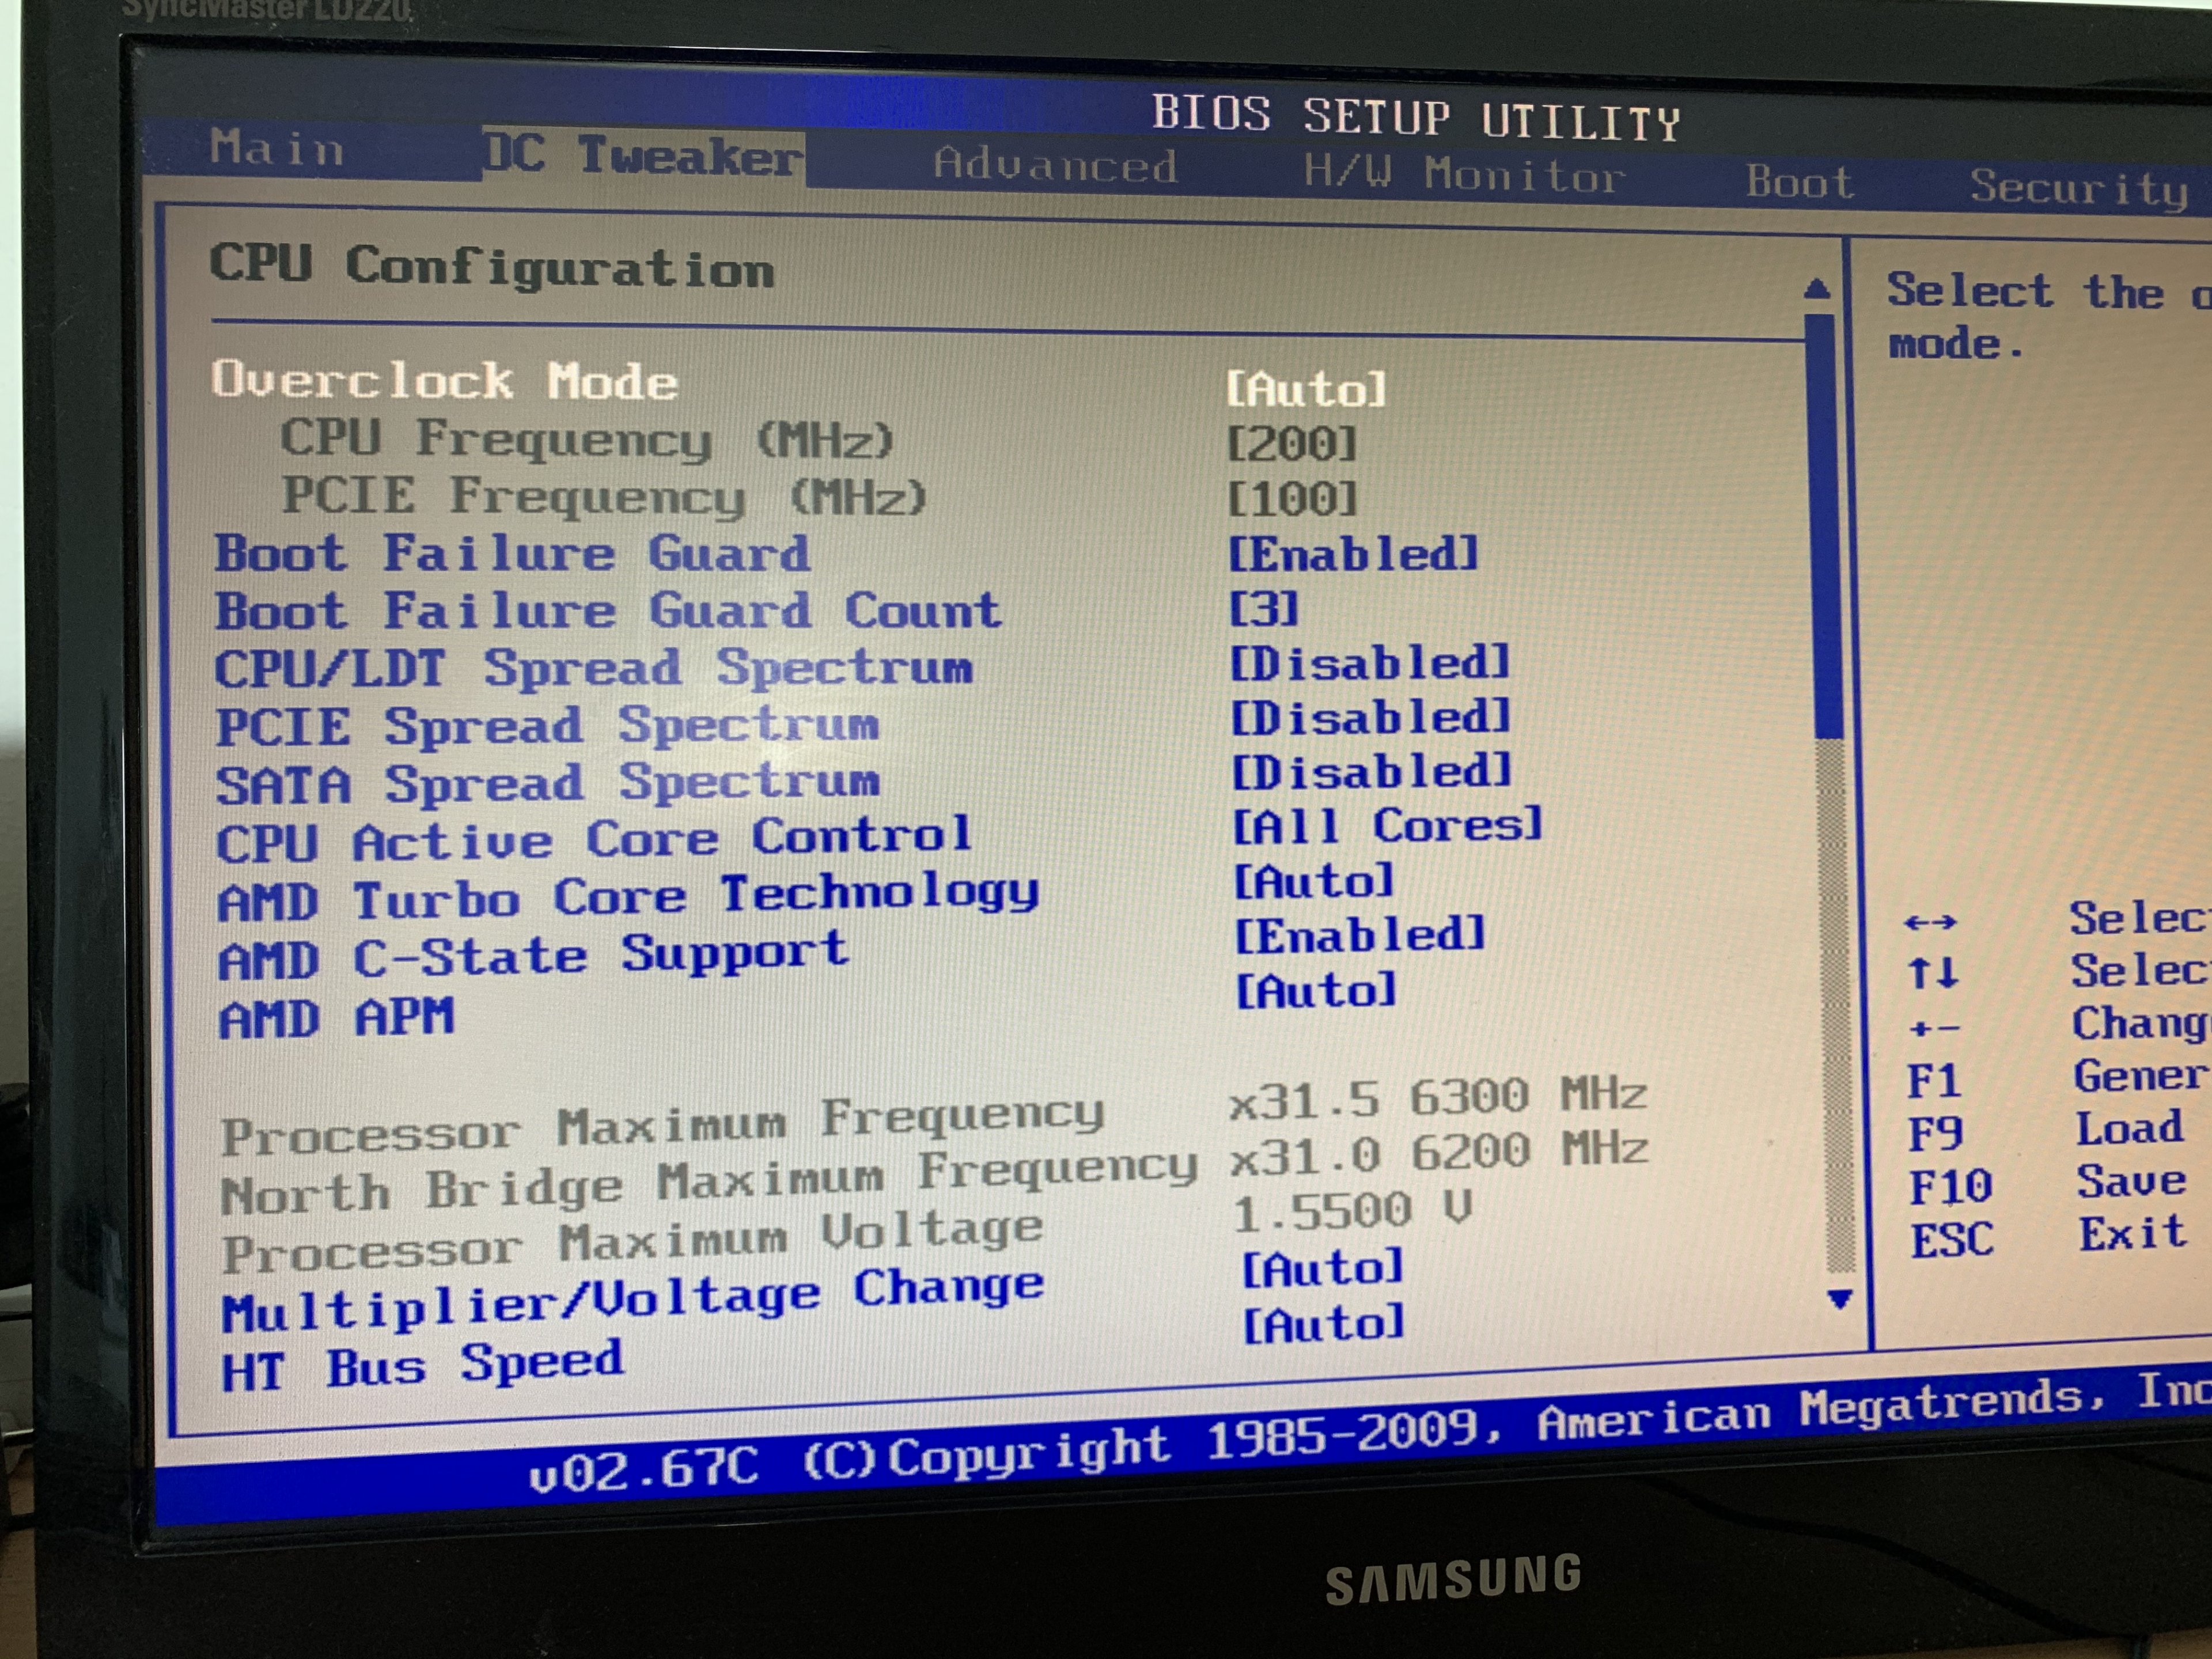
Task: Open Overclock Mode Auto option list
Action: [x=1306, y=389]
